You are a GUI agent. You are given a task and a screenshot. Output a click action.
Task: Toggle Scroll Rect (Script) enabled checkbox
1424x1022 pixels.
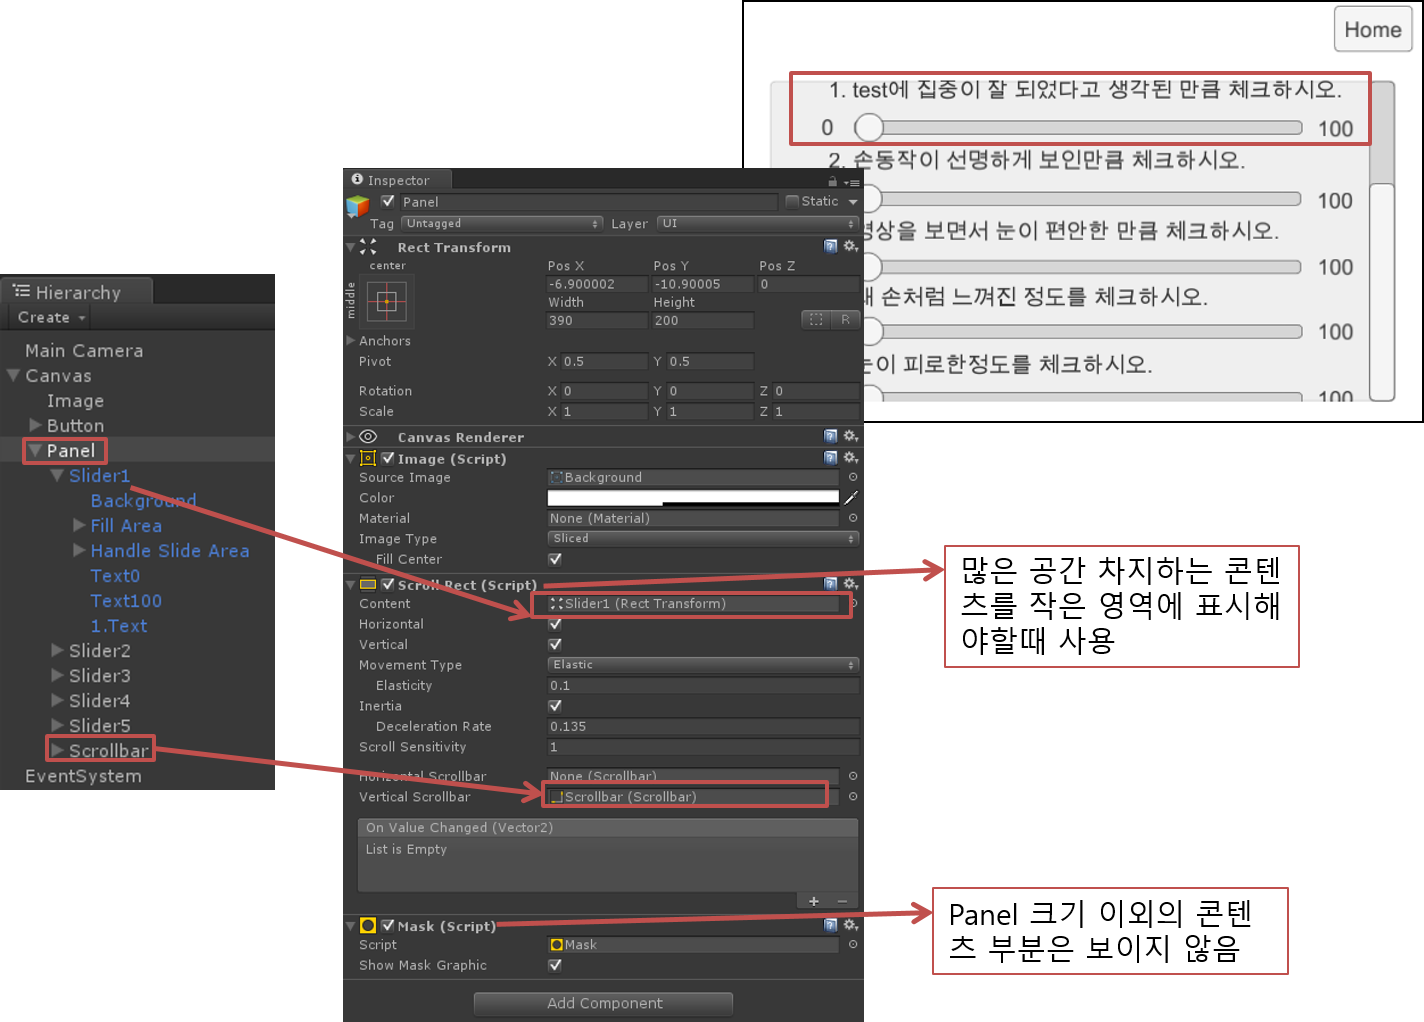click(388, 584)
